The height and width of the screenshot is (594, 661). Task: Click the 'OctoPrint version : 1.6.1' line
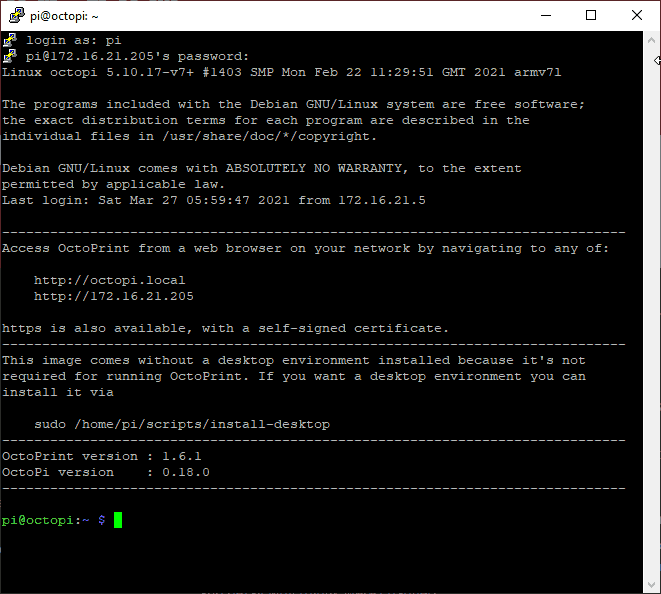[x=102, y=457]
